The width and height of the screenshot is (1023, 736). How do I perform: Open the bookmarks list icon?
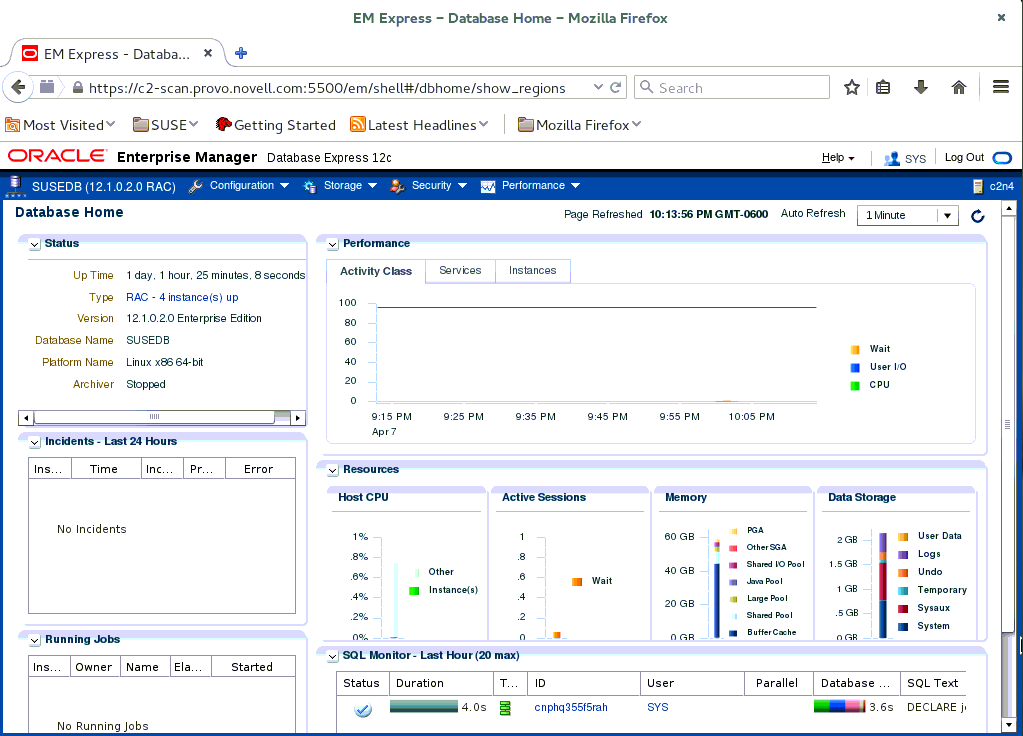(x=883, y=87)
